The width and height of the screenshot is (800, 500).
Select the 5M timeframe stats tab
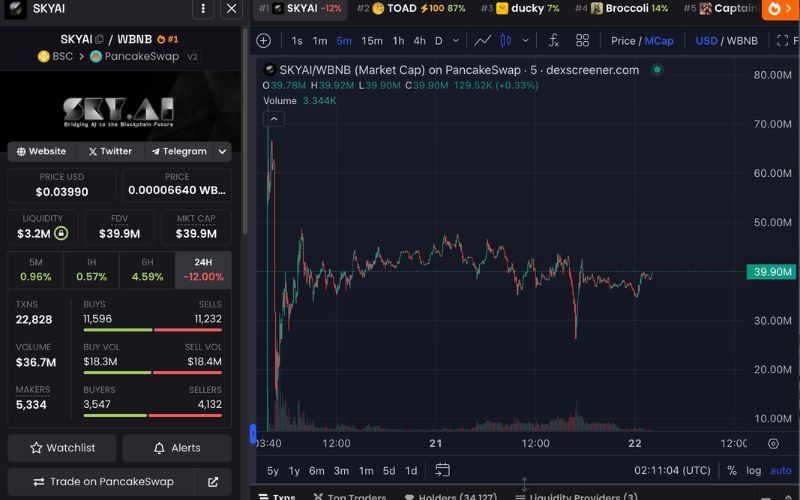tap(36, 270)
